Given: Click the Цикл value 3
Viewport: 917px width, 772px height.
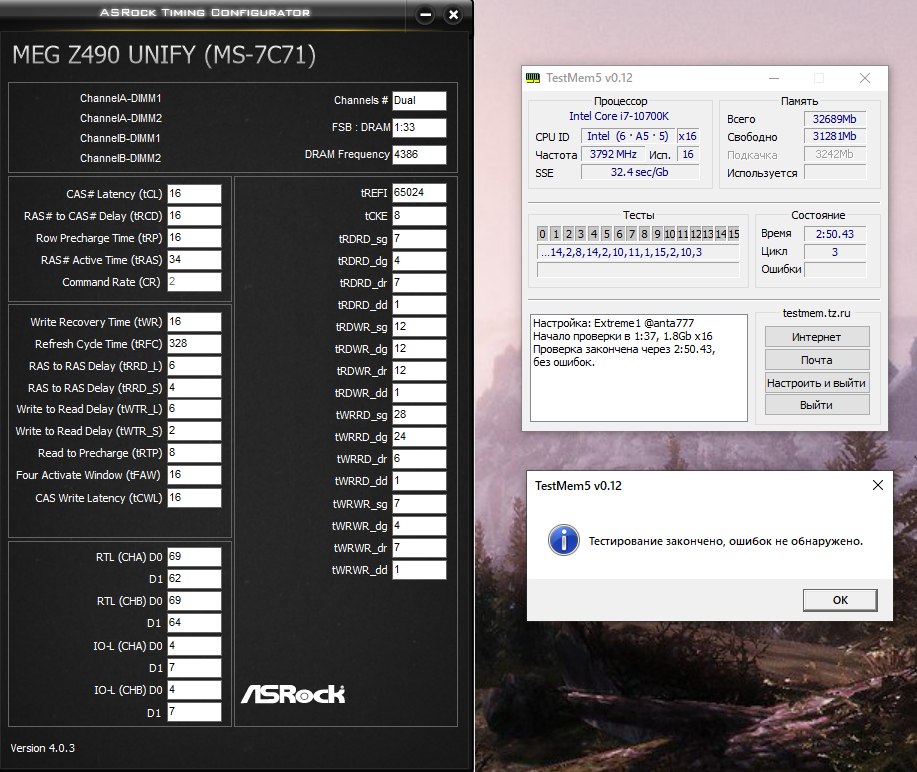Looking at the screenshot, I should [835, 252].
